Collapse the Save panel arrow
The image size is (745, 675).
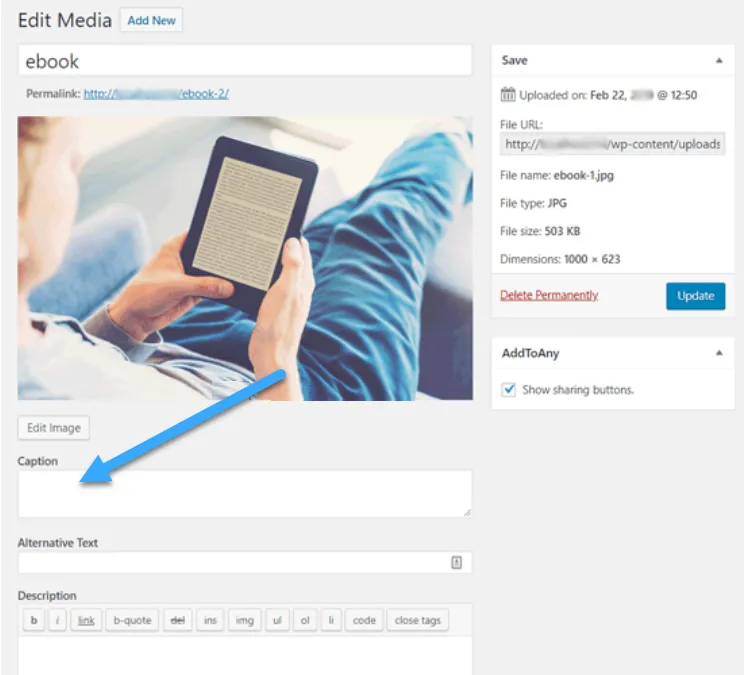[x=719, y=60]
